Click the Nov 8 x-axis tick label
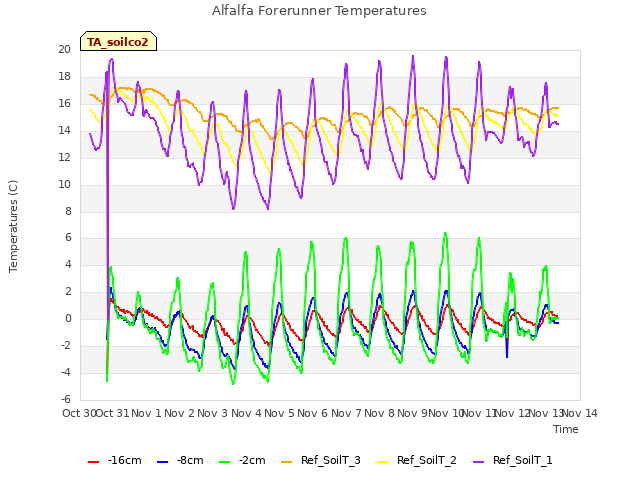Image resolution: width=640 pixels, height=480 pixels. 379,413
